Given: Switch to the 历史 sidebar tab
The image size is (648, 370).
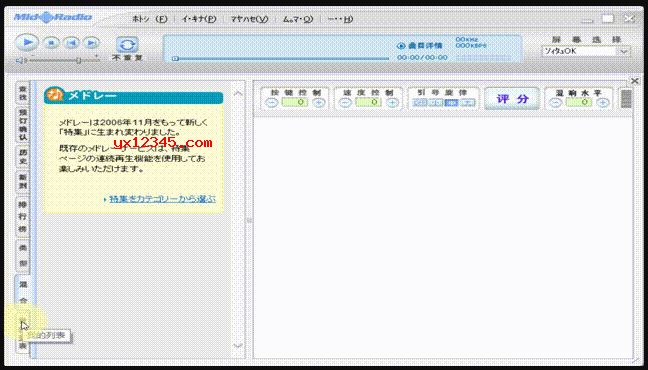Looking at the screenshot, I should 23,157.
